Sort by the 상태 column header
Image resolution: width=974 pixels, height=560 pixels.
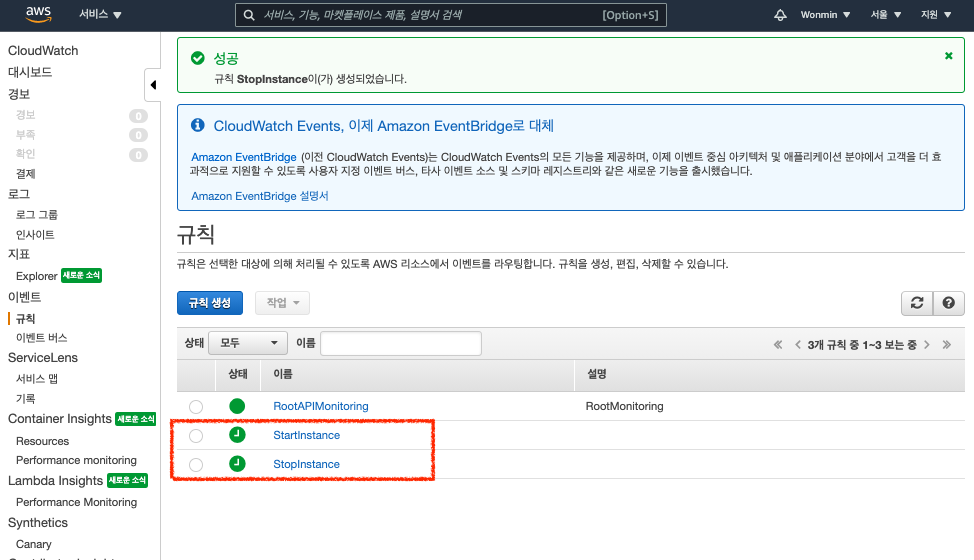pos(238,374)
